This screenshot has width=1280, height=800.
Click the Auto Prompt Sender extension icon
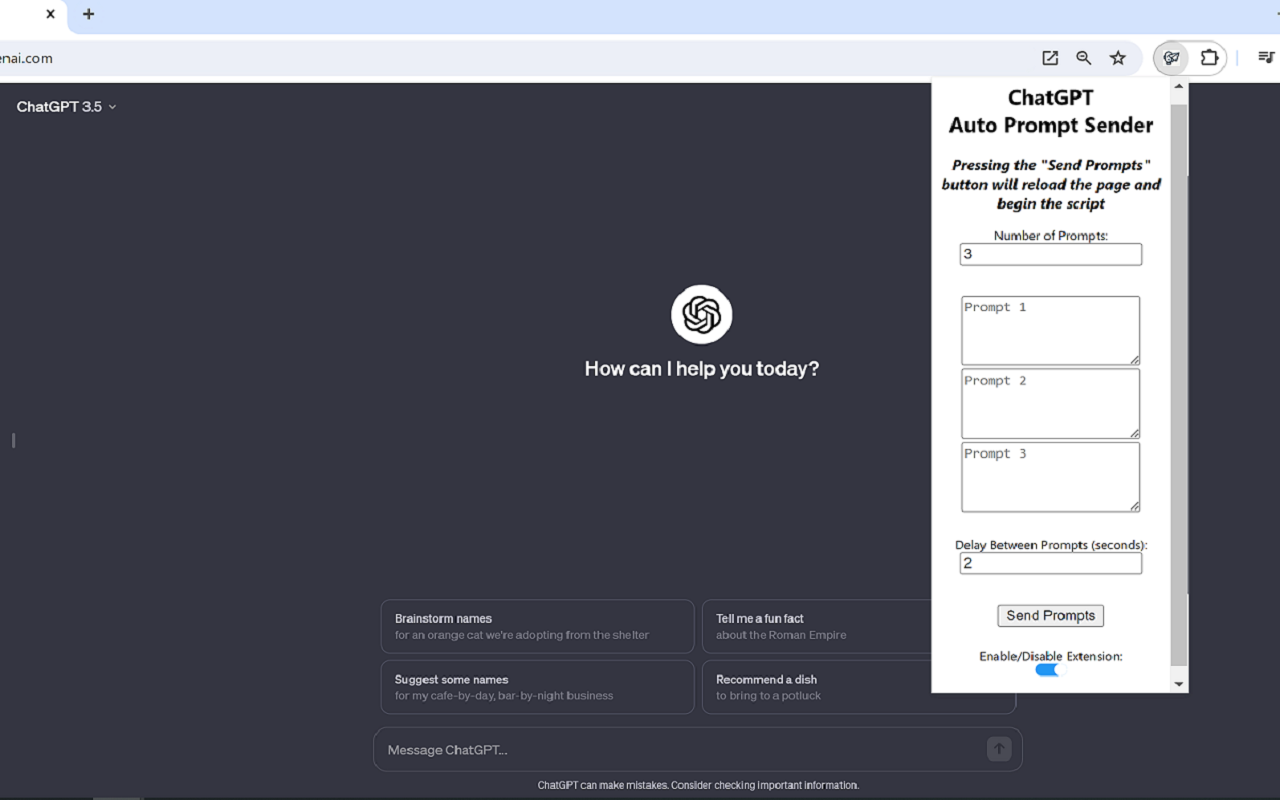point(1171,58)
